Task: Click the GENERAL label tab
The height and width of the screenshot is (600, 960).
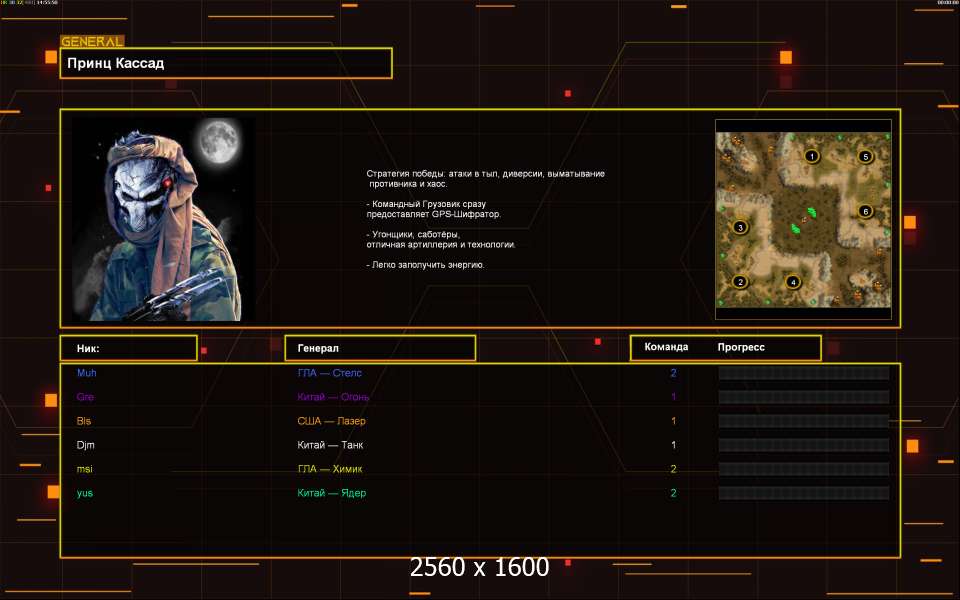Action: 92,42
